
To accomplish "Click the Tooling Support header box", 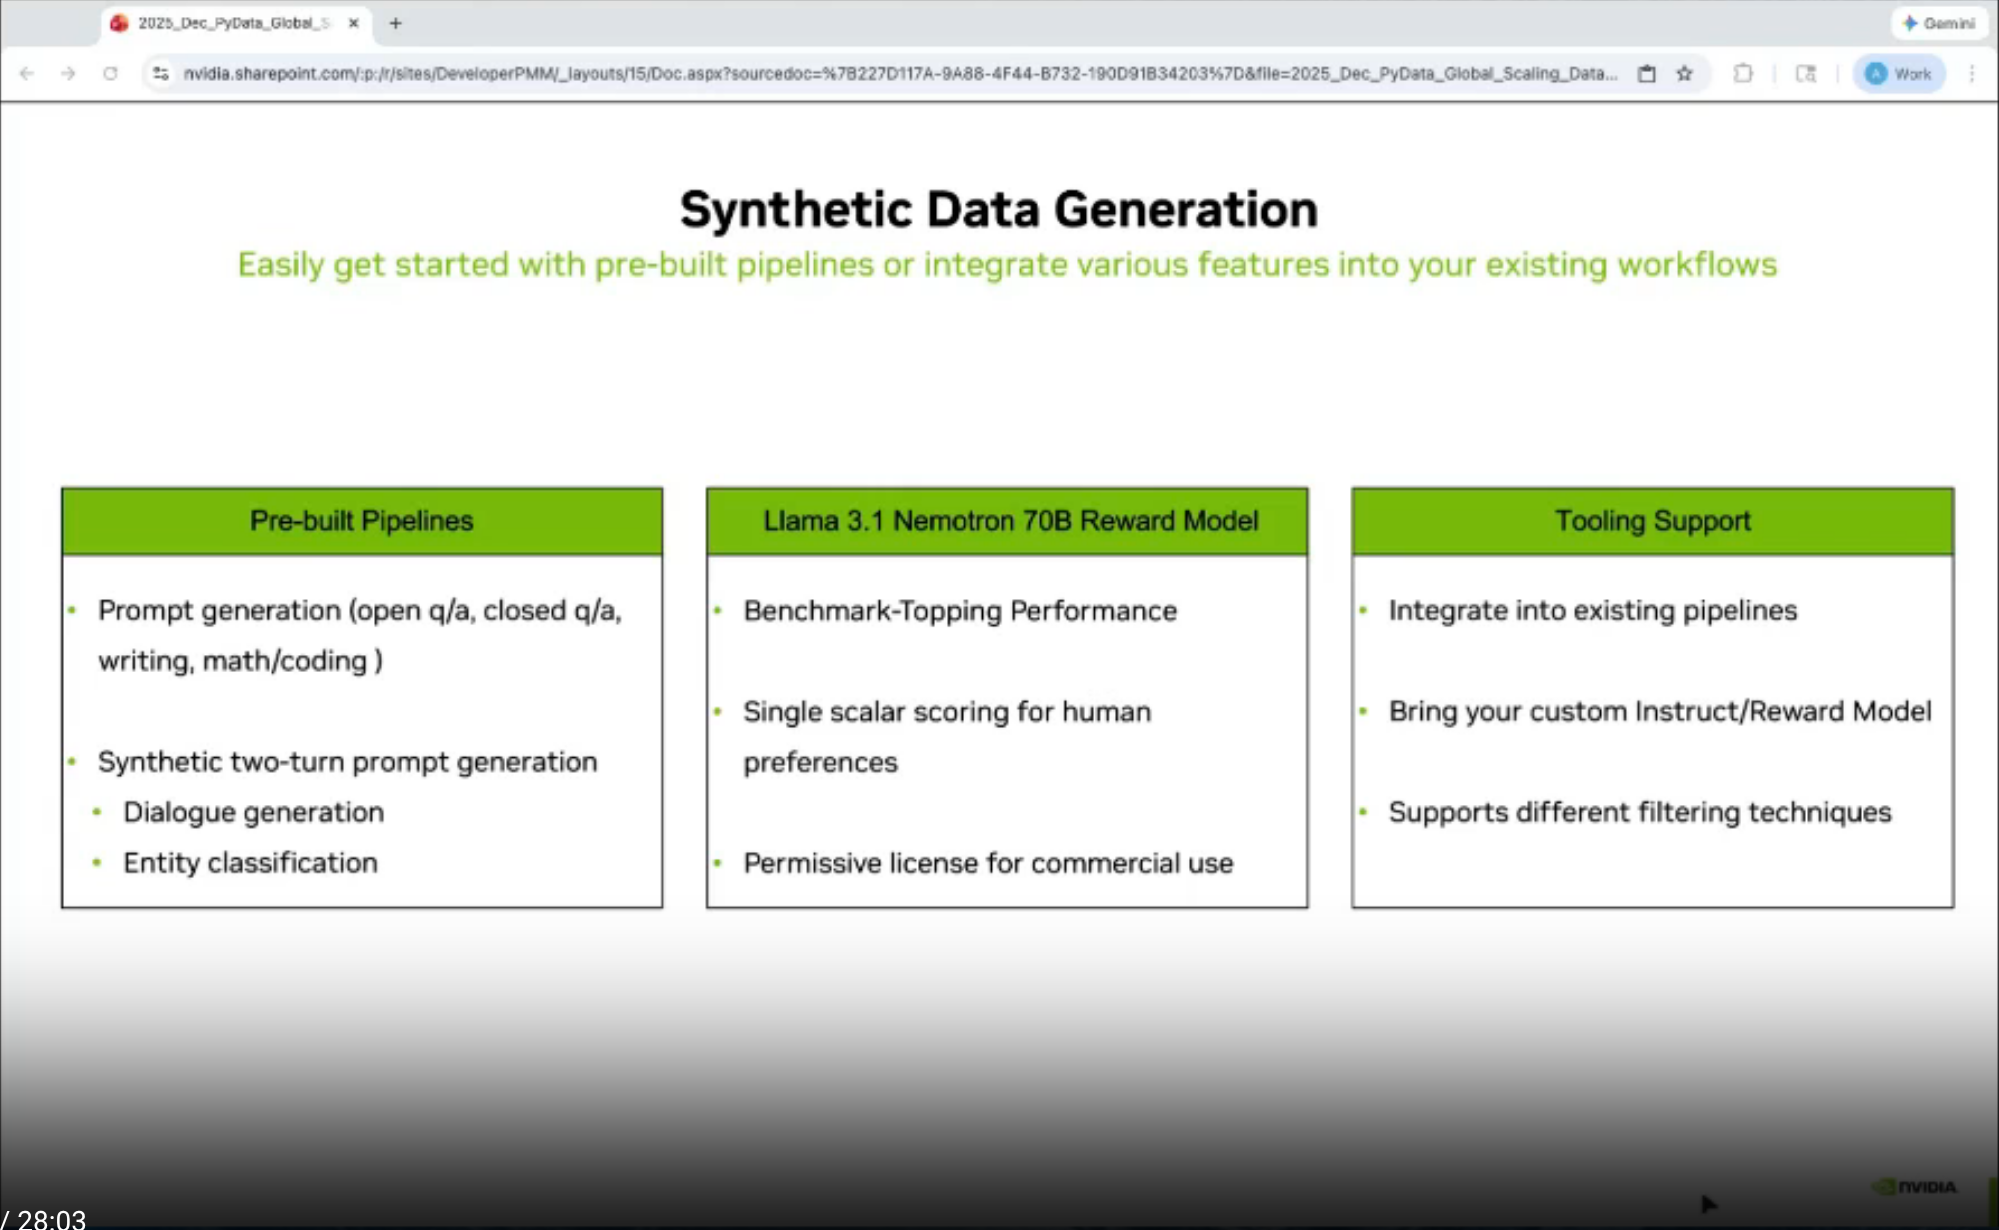I will click(1652, 521).
